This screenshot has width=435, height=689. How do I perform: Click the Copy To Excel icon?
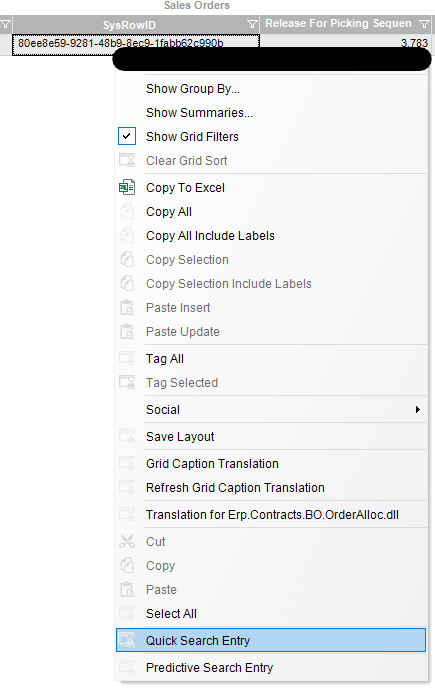[127, 188]
